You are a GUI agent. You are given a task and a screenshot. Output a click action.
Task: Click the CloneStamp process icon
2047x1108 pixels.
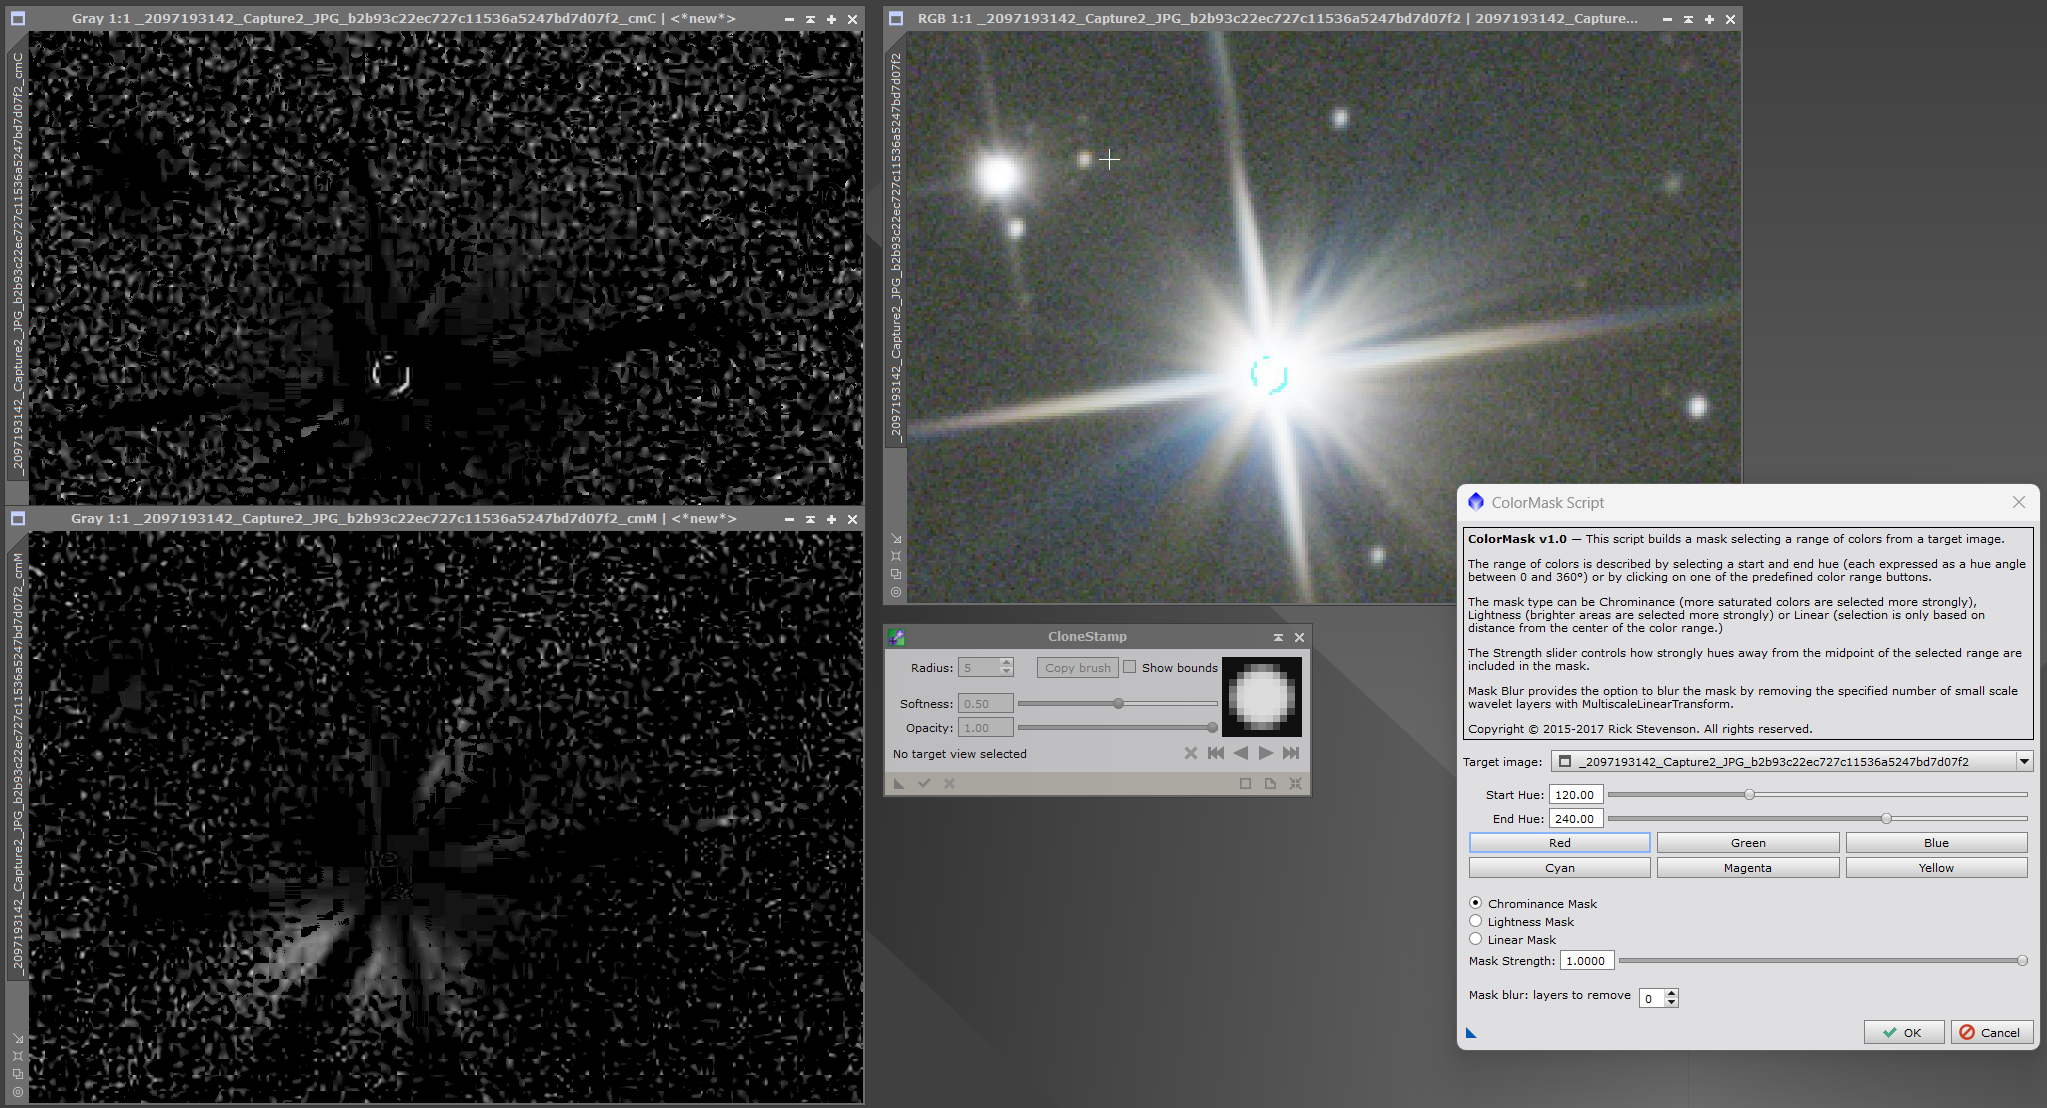tap(896, 637)
